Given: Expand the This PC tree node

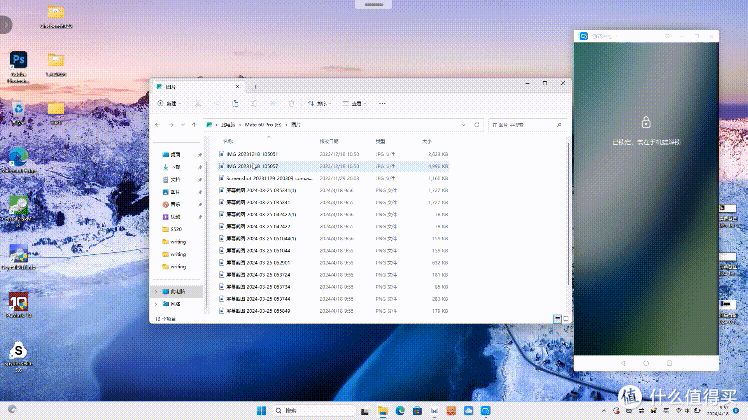Looking at the screenshot, I should pyautogui.click(x=154, y=290).
